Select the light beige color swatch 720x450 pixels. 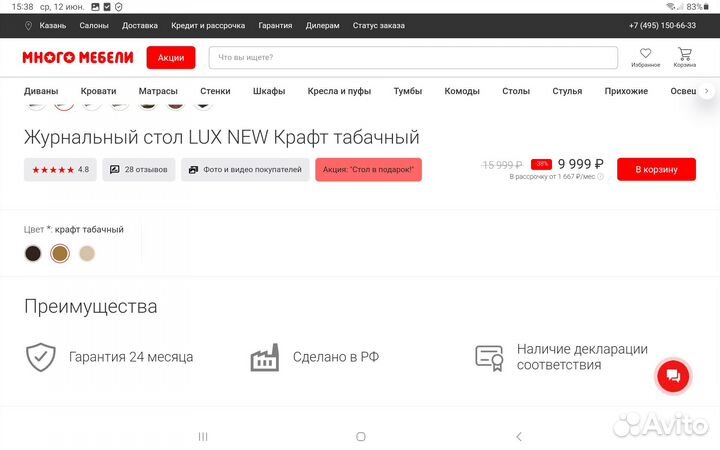pos(87,253)
